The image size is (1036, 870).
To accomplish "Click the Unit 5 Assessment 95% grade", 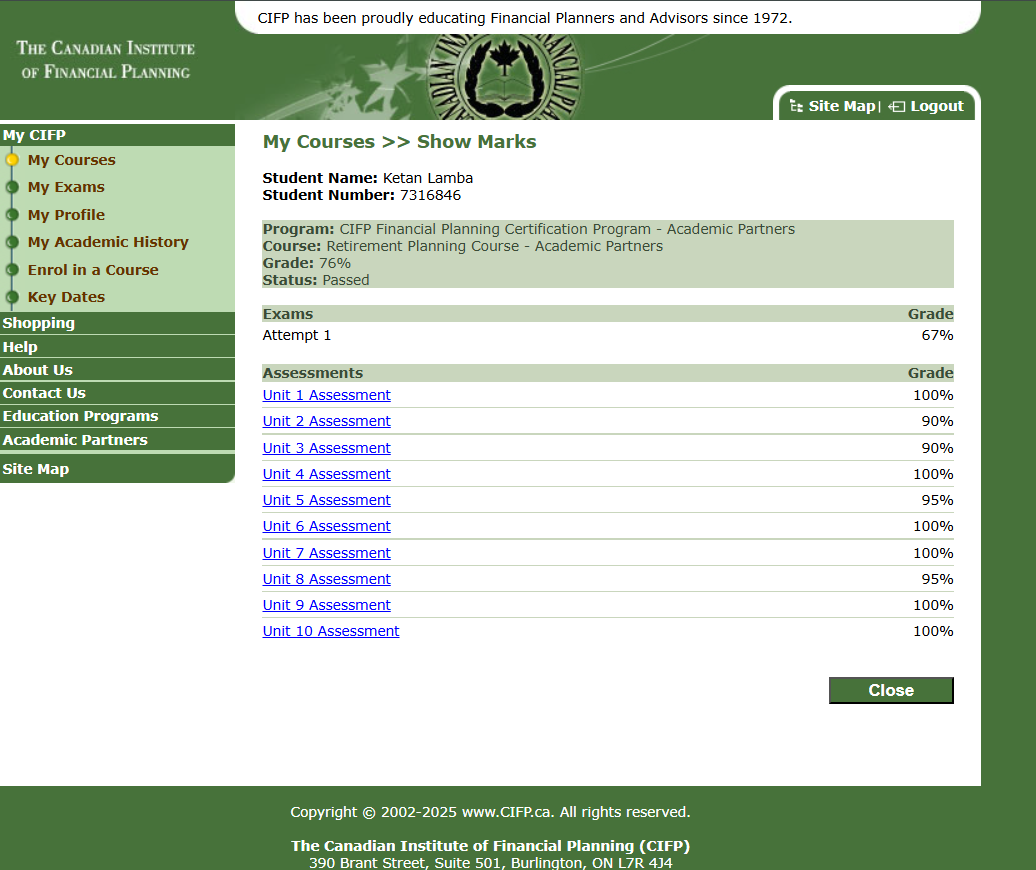I will [x=937, y=500].
